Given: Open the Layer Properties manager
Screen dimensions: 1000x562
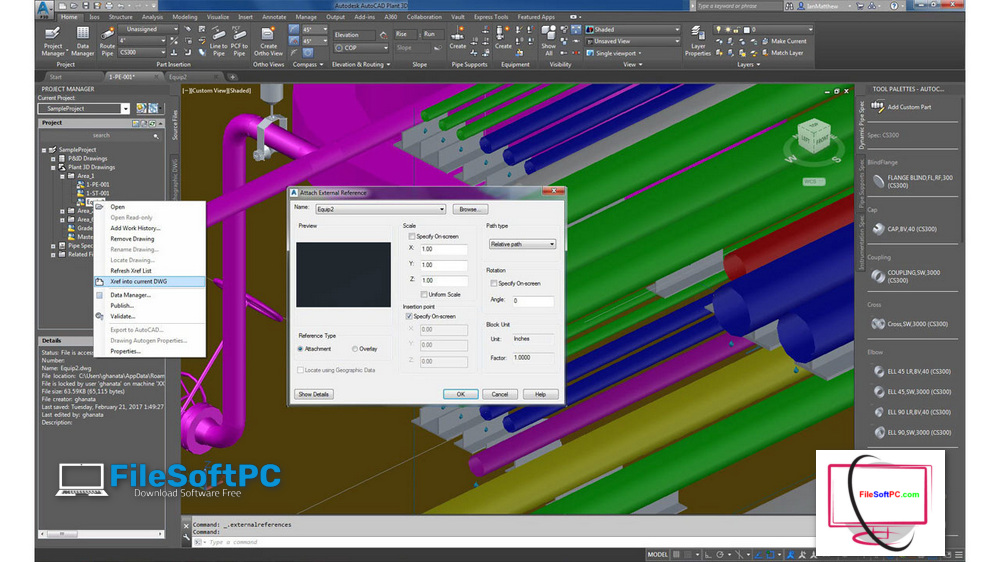Looking at the screenshot, I should 698,41.
